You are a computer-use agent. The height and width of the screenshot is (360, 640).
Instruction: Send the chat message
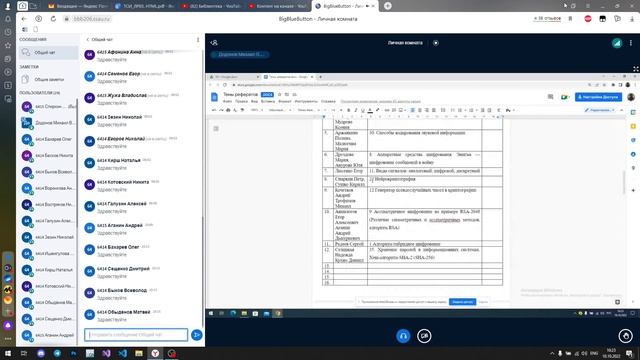[x=196, y=335]
